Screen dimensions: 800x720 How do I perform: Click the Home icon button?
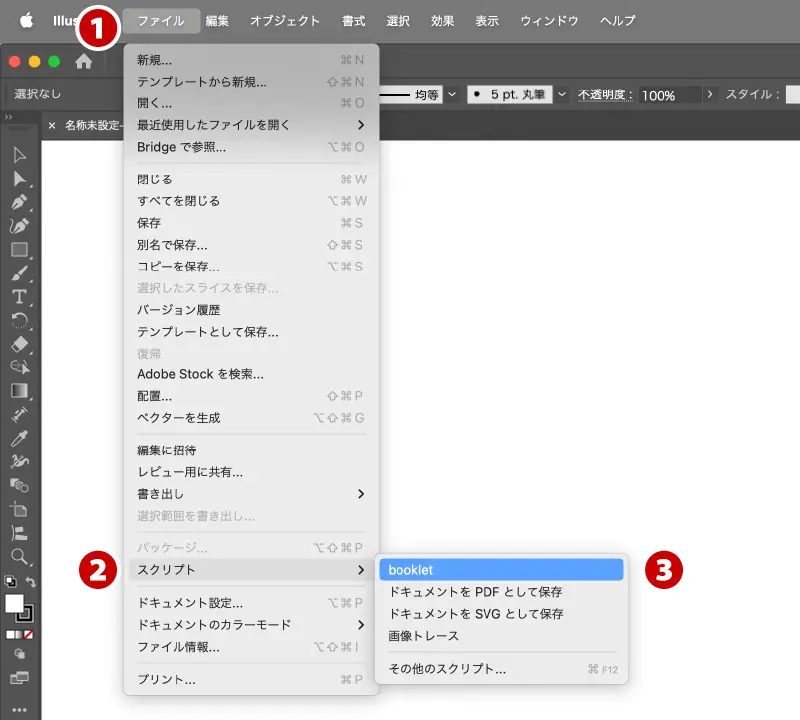[84, 61]
